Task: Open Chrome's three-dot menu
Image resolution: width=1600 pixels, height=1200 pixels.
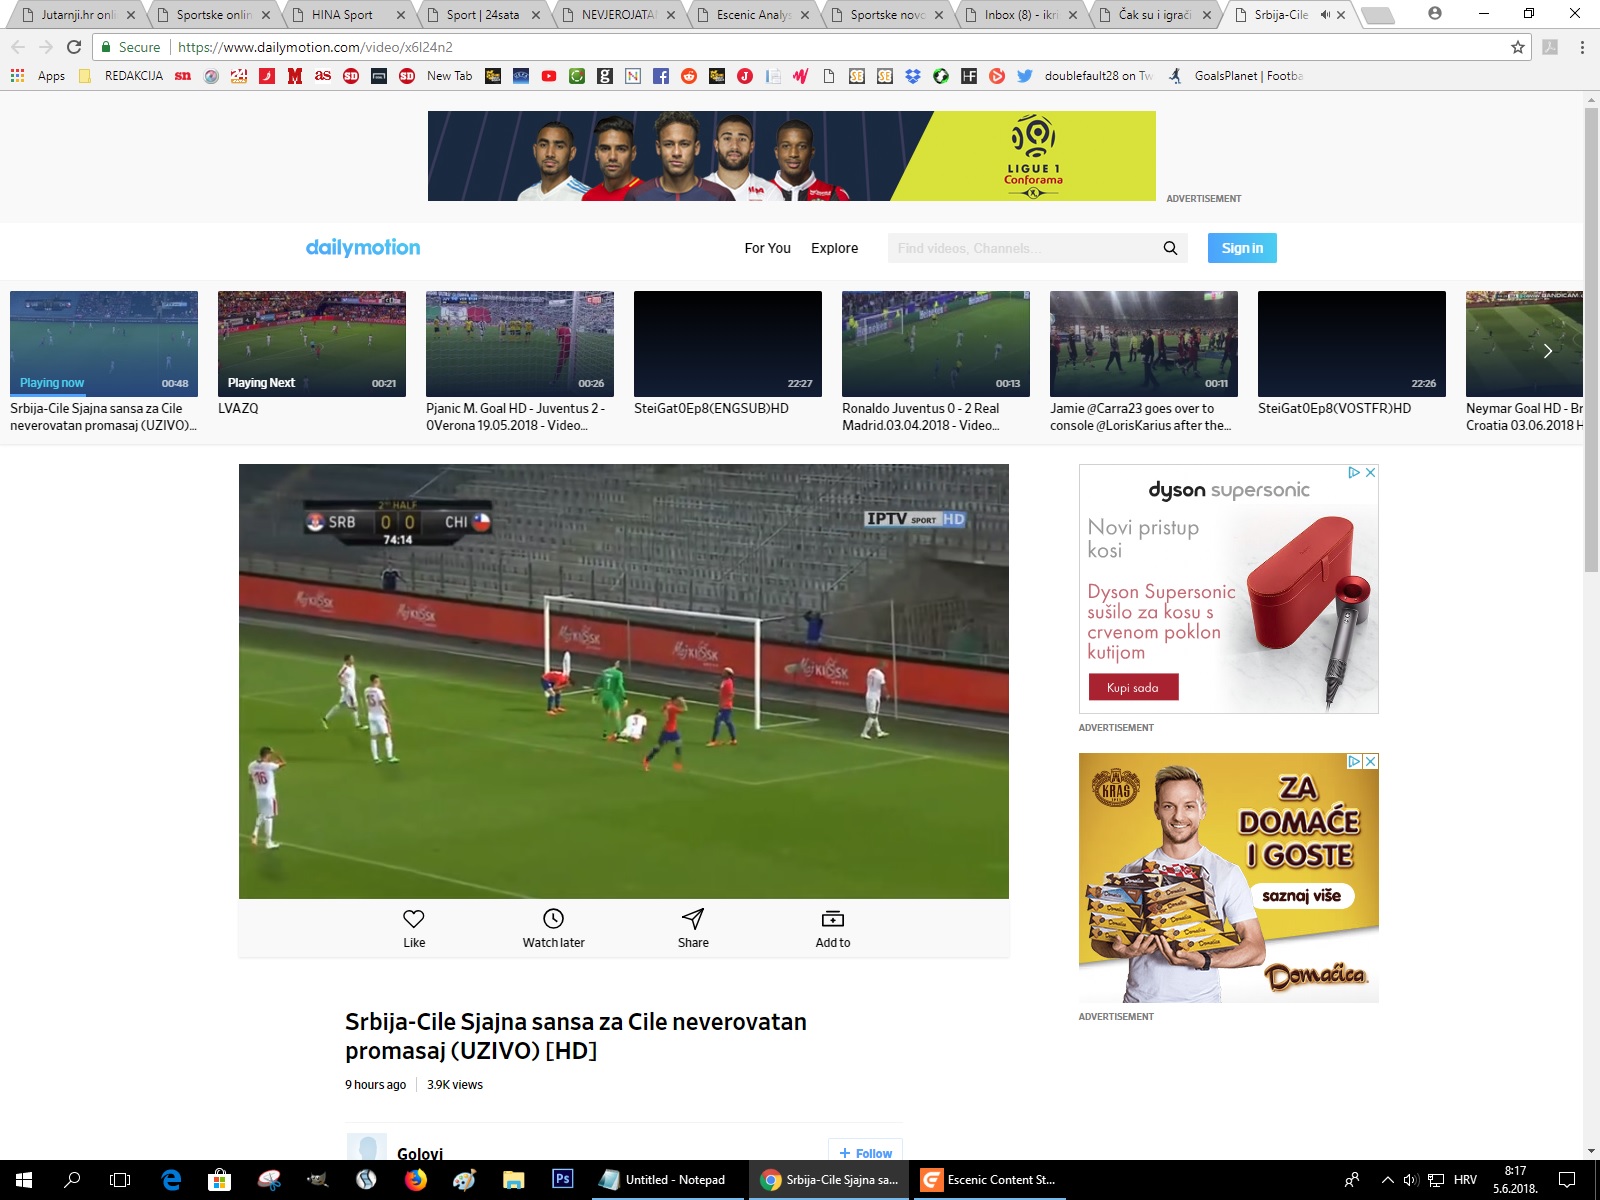Action: [1582, 47]
